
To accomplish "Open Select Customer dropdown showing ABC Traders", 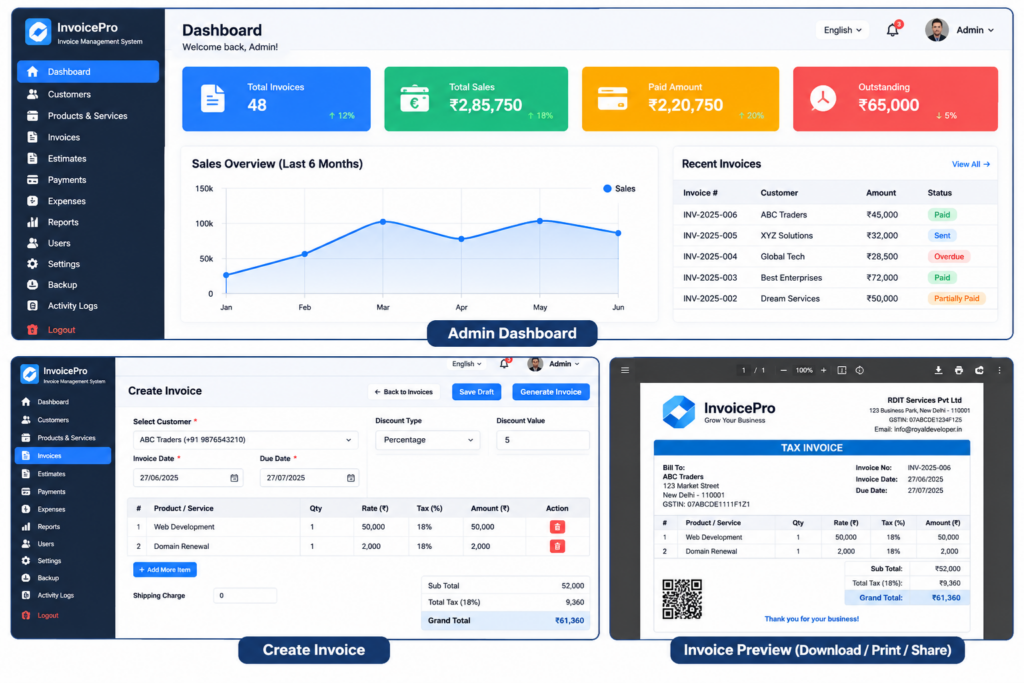I will (x=245, y=439).
